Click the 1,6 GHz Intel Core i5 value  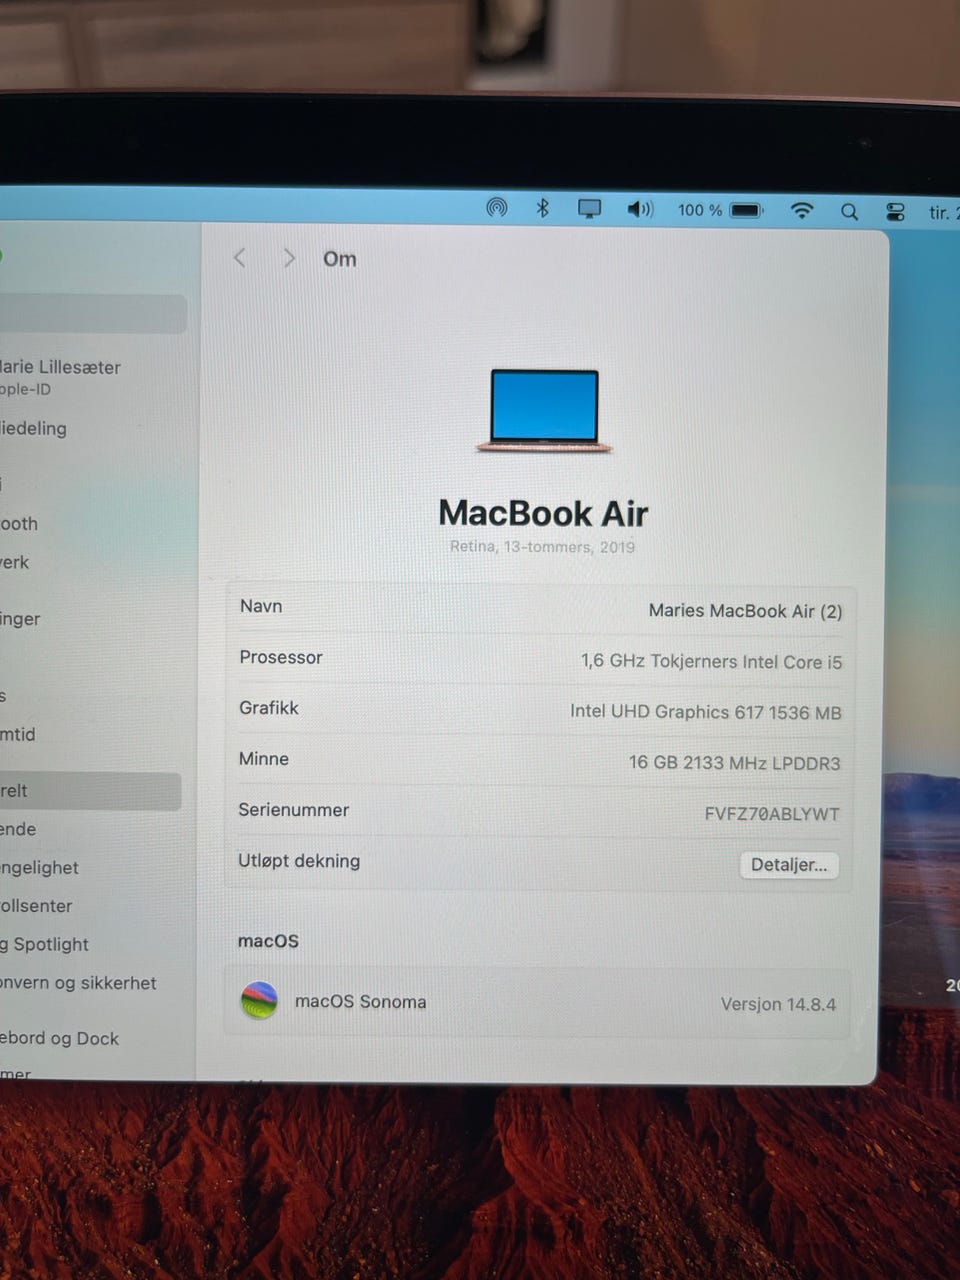point(711,661)
